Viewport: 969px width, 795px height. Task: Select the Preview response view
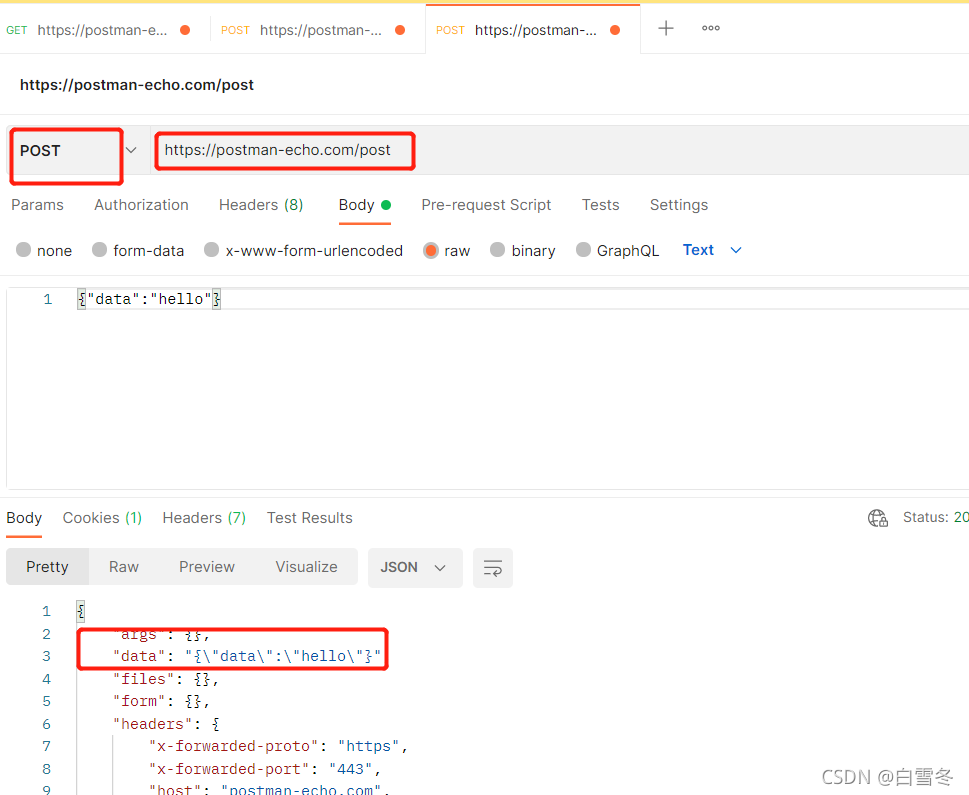[x=207, y=567]
